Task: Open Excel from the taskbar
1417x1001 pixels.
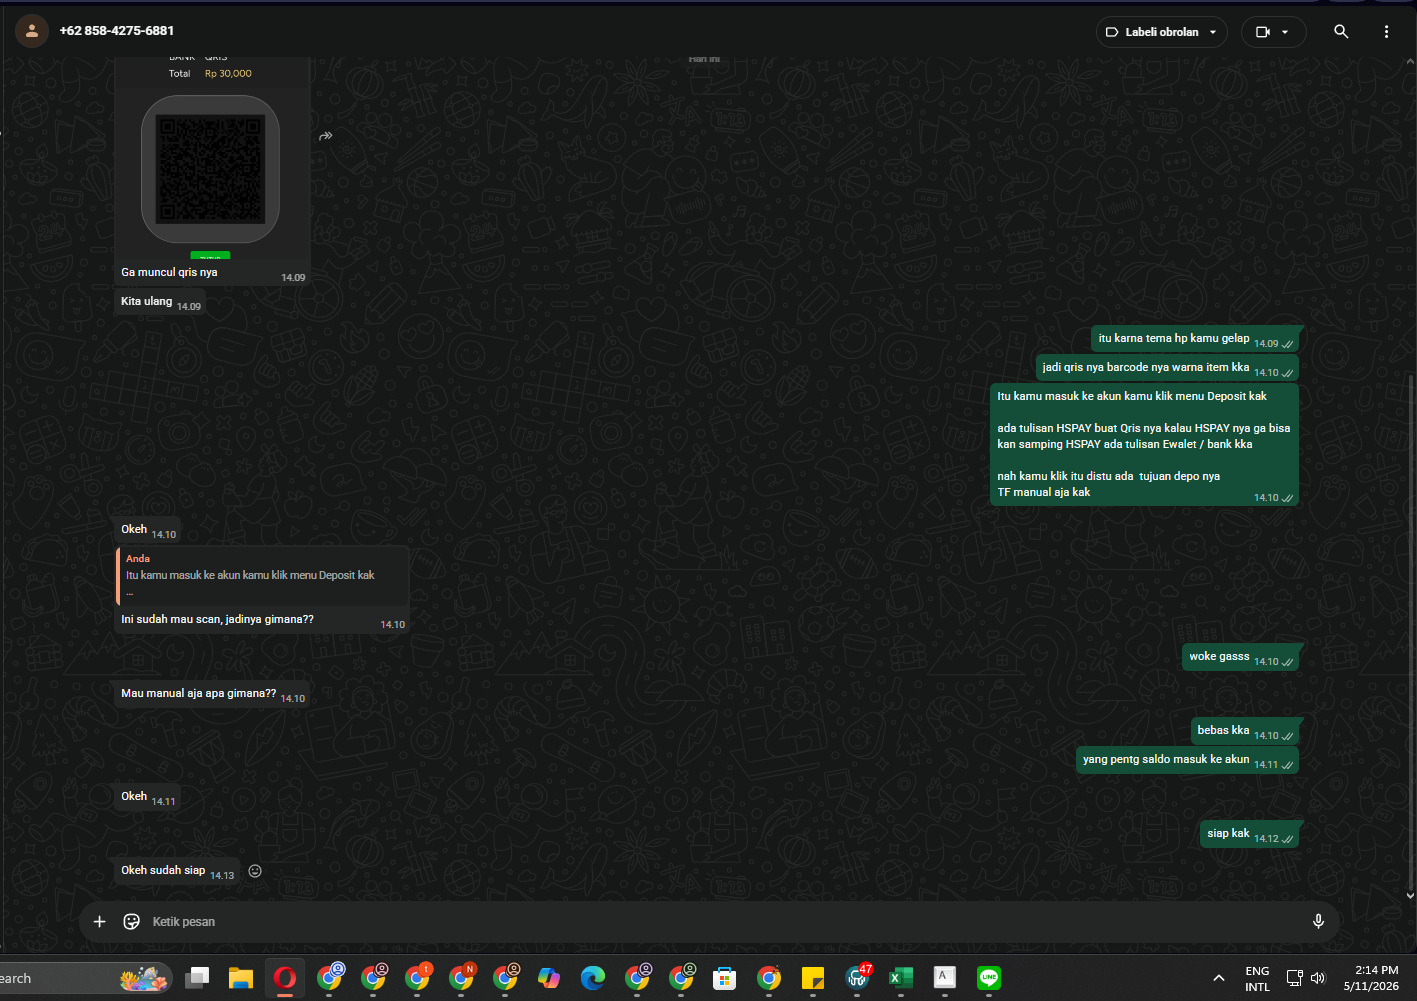Action: coord(901,978)
